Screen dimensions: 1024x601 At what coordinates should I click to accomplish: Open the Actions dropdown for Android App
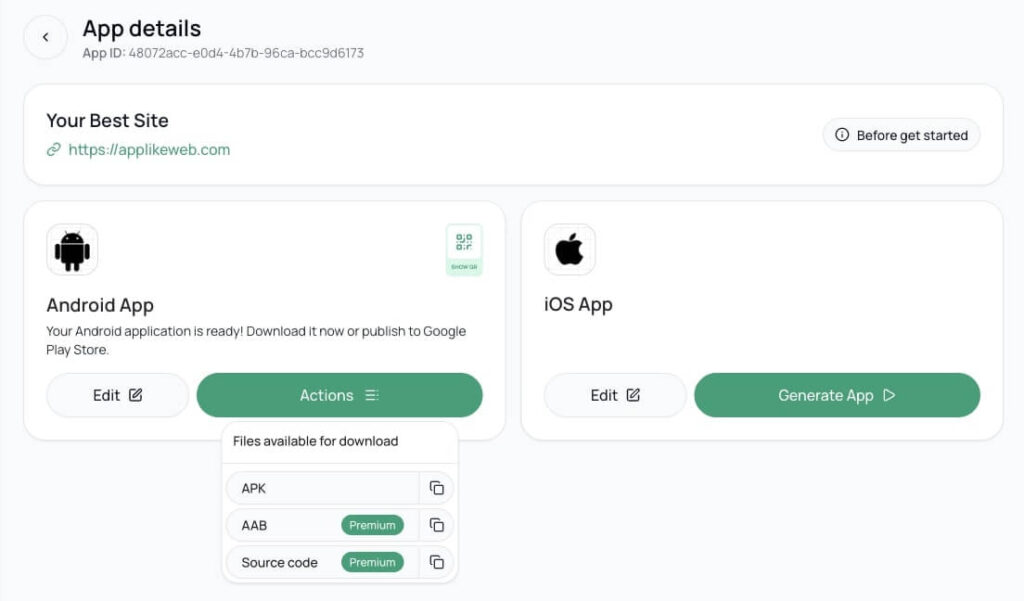pos(339,395)
